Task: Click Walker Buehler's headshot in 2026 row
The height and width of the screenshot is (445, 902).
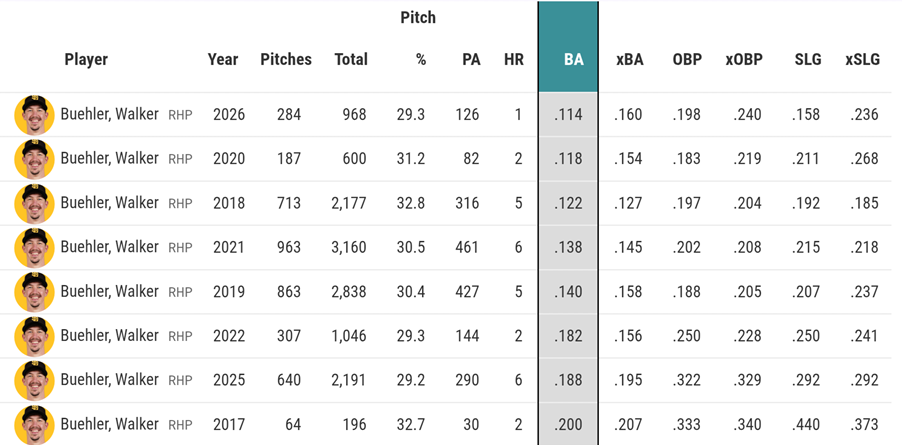Action: (x=35, y=115)
